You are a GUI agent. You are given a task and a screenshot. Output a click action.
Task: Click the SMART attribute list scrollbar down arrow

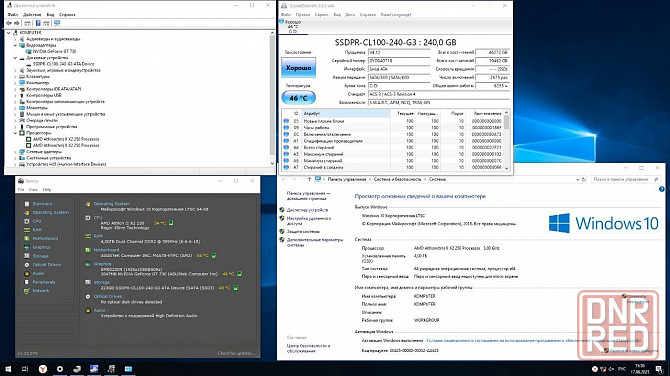click(506, 168)
